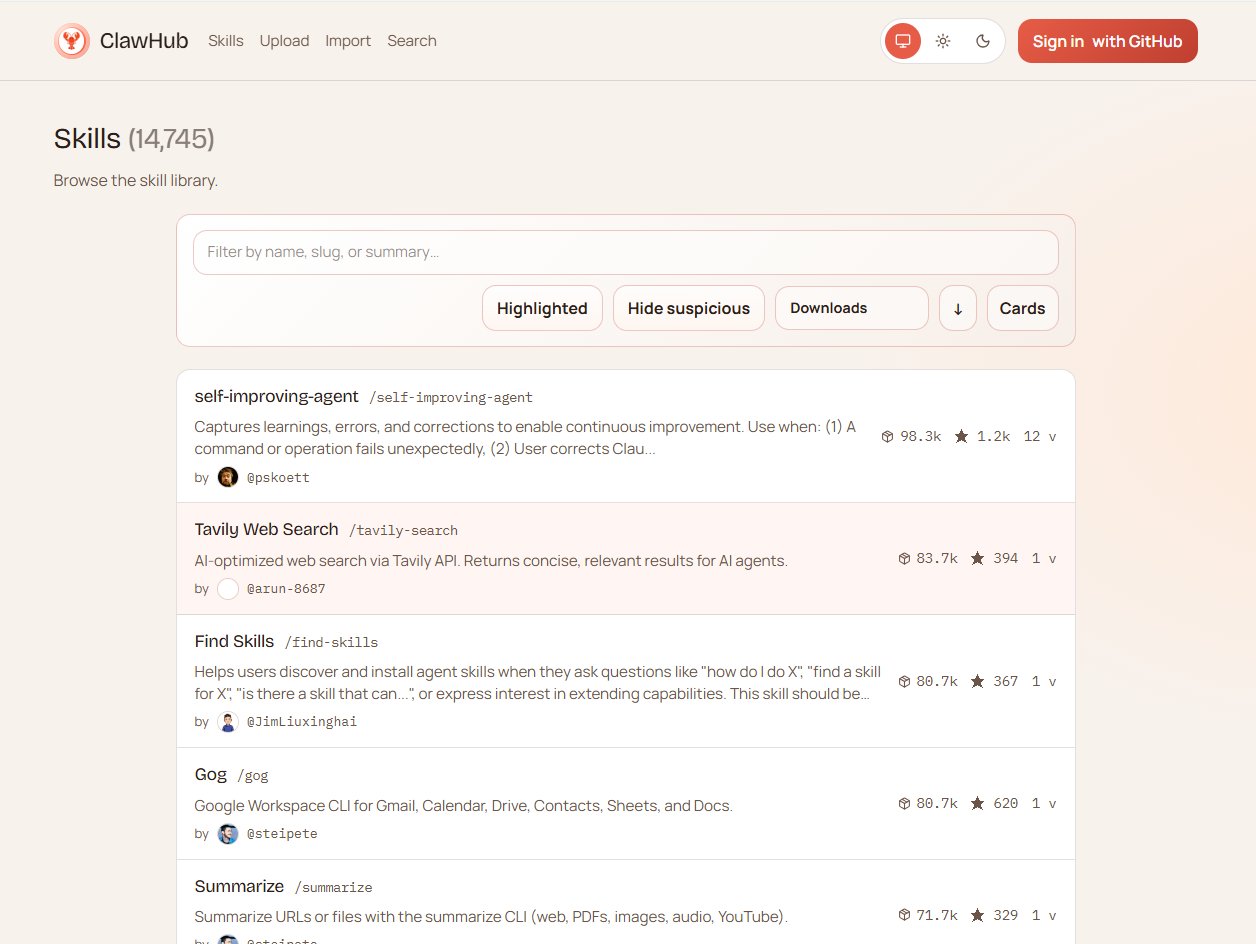Click the 1.2k star count
Viewport: 1256px width, 944px height.
[x=994, y=436]
